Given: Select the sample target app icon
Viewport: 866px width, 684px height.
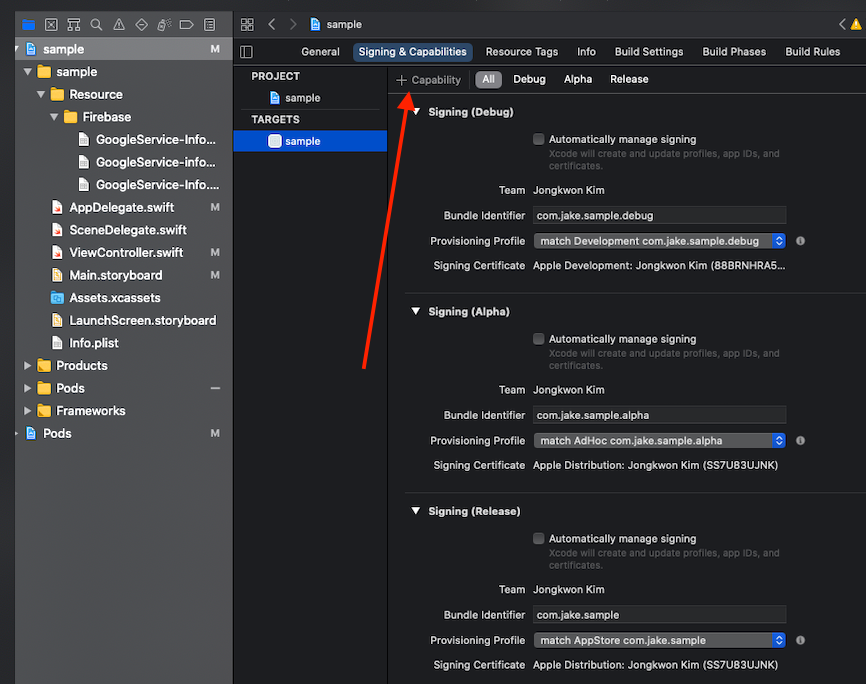Looking at the screenshot, I should (x=274, y=141).
